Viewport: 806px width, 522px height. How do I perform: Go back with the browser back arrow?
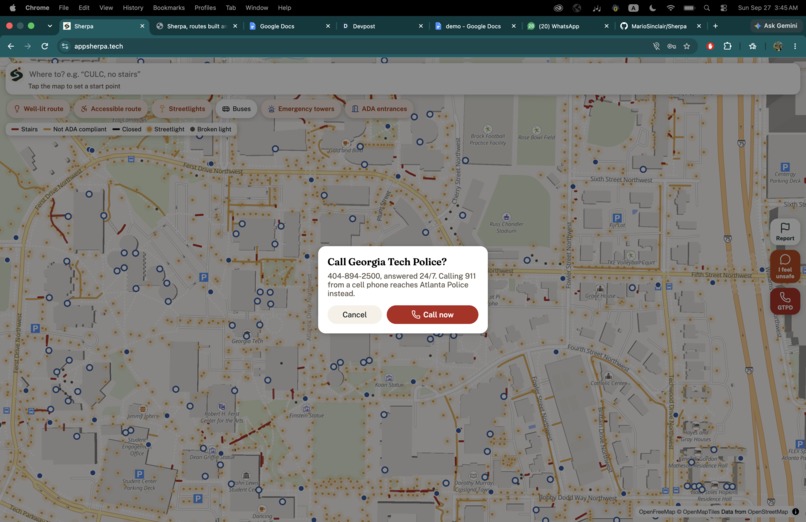pos(11,46)
